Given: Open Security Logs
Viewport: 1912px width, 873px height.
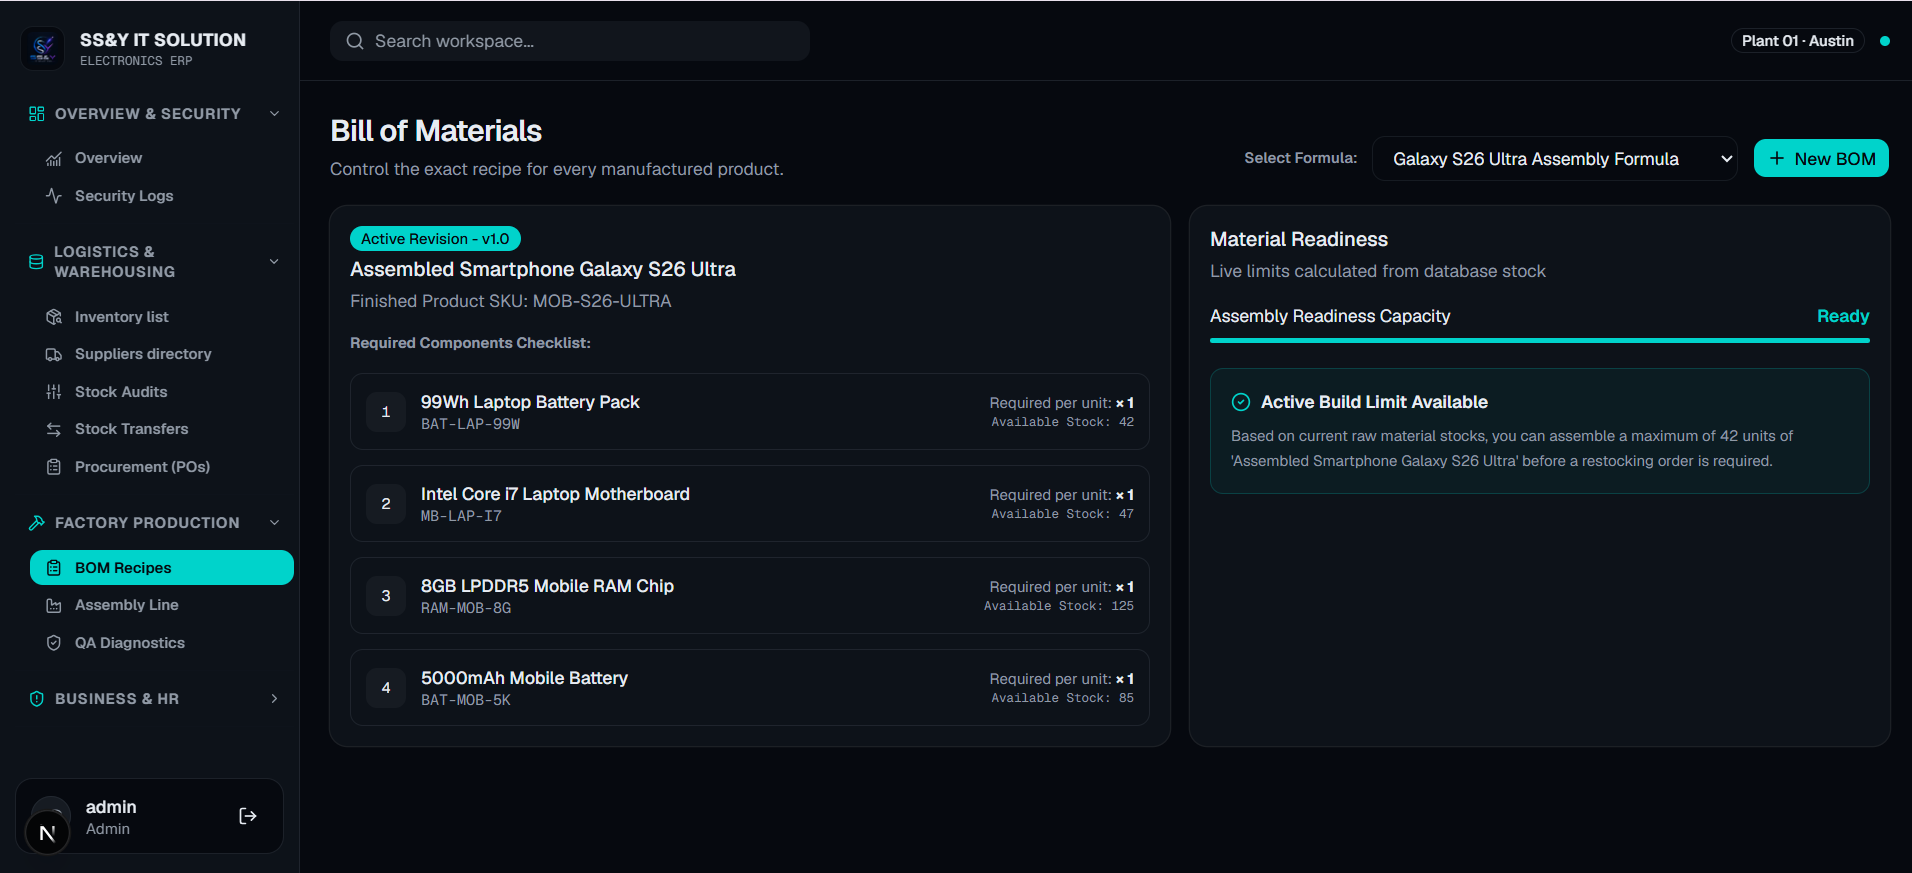Looking at the screenshot, I should click(162, 196).
